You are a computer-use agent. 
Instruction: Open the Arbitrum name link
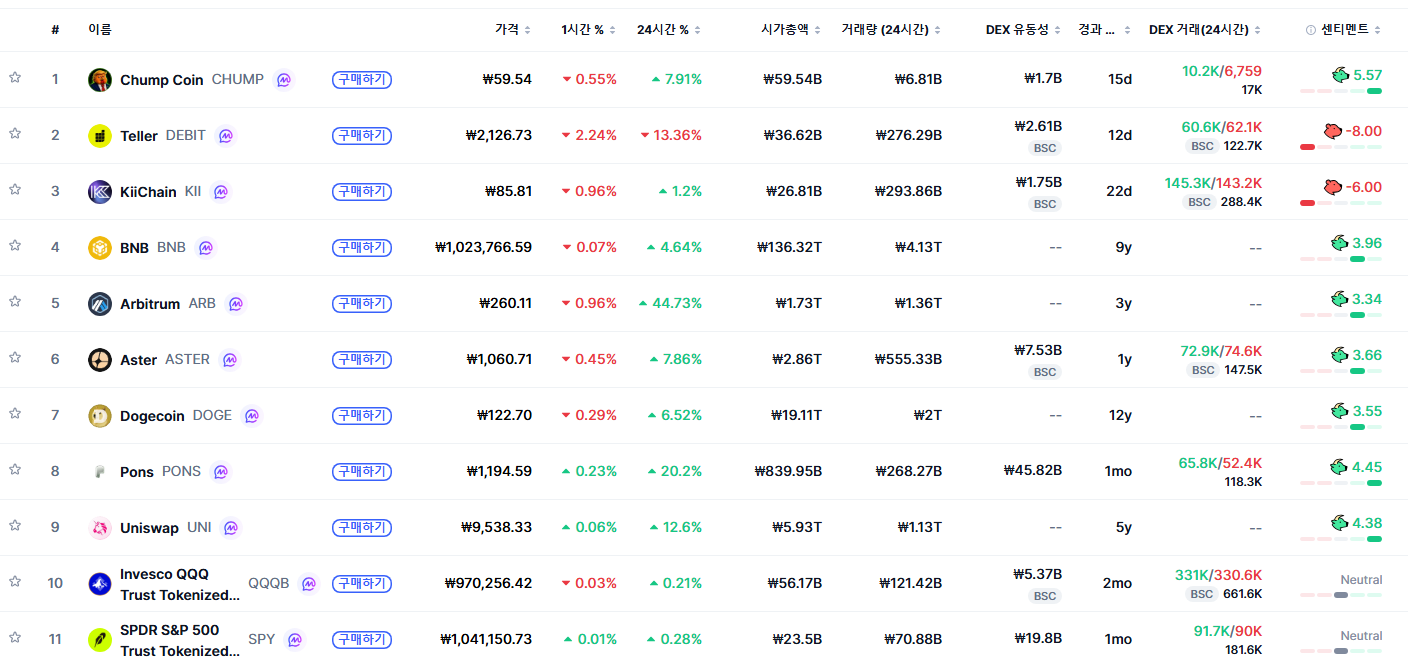click(150, 304)
